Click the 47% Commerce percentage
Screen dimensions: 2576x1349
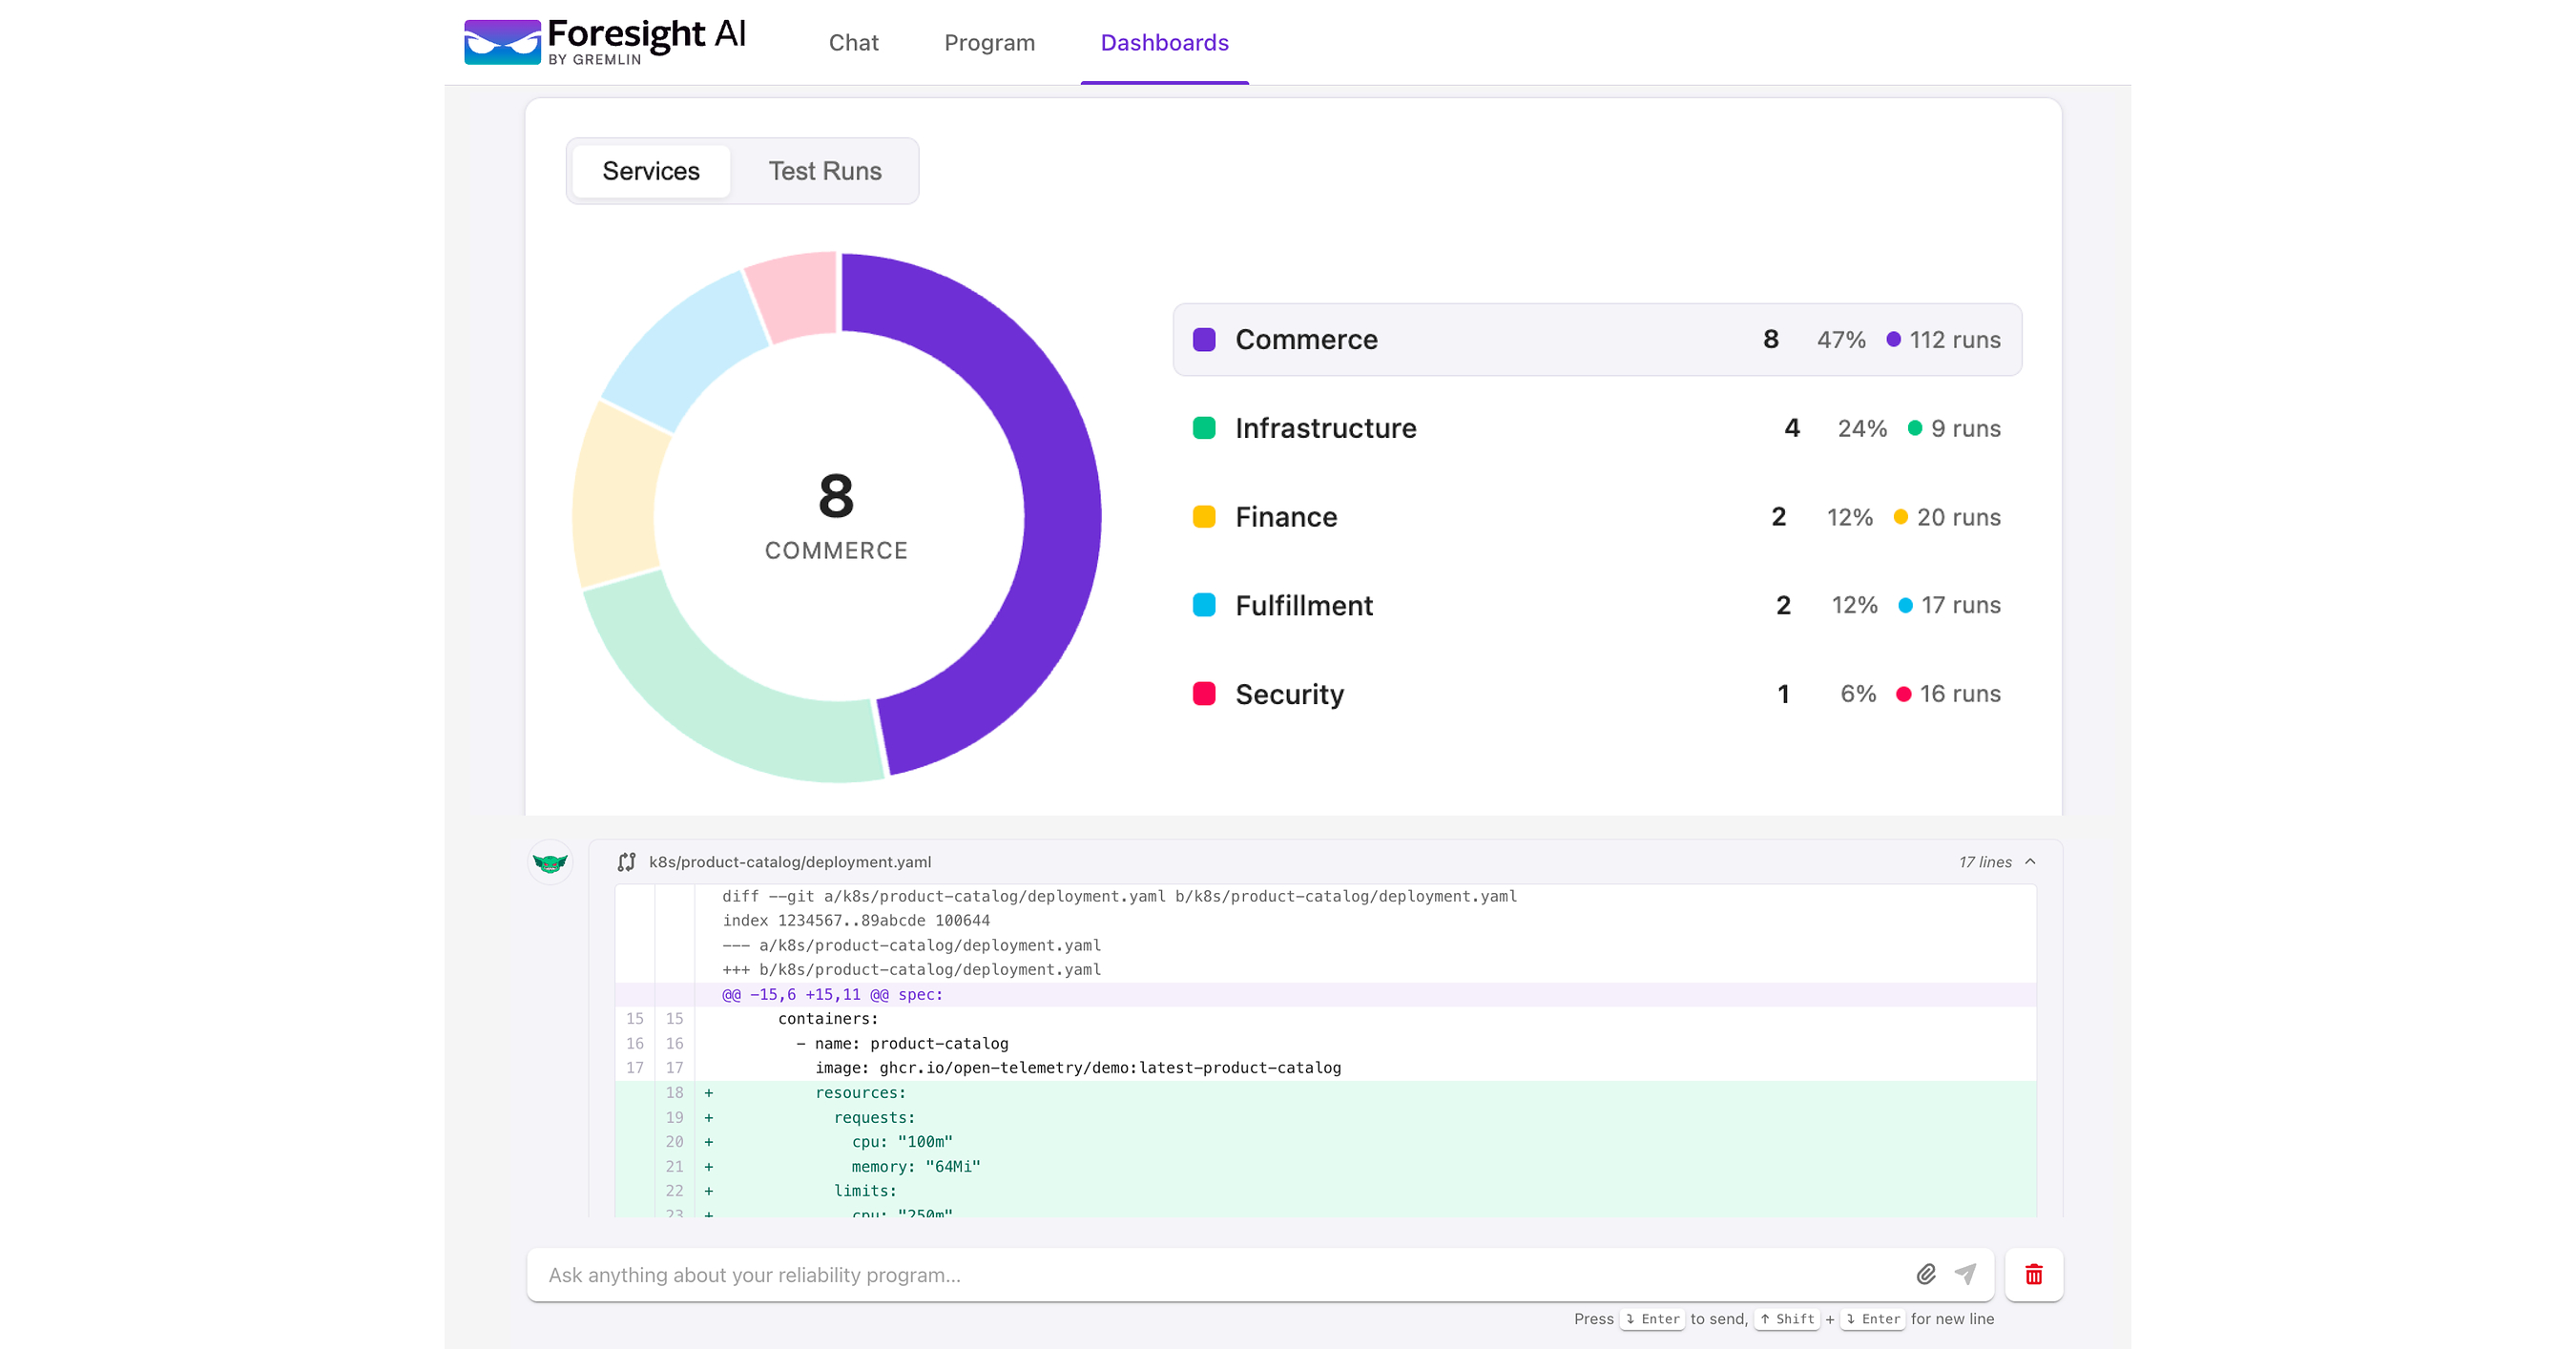[1841, 340]
